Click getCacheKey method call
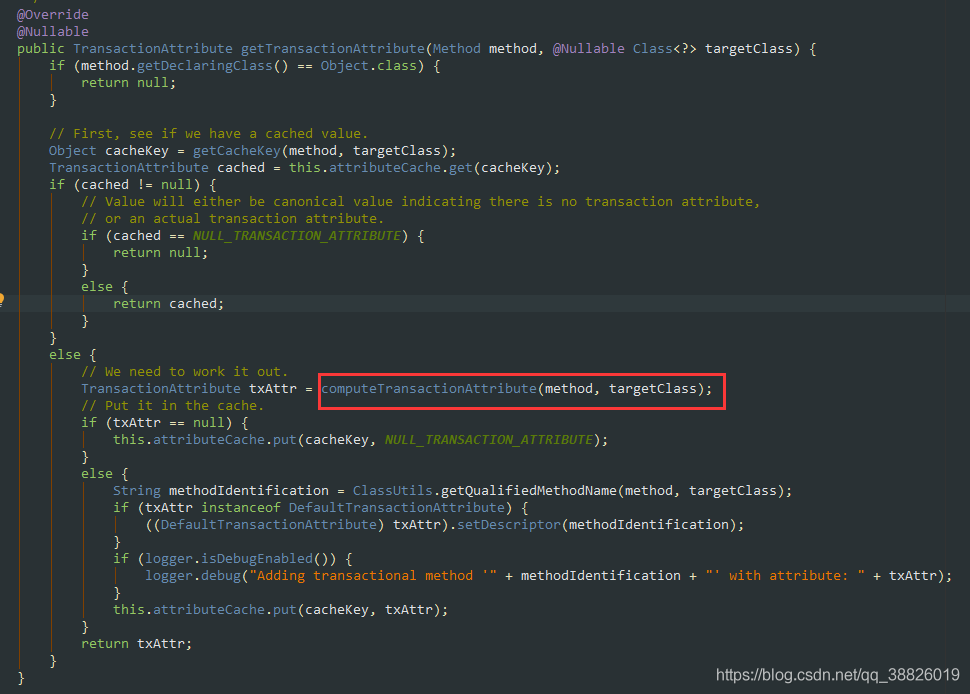 point(236,151)
